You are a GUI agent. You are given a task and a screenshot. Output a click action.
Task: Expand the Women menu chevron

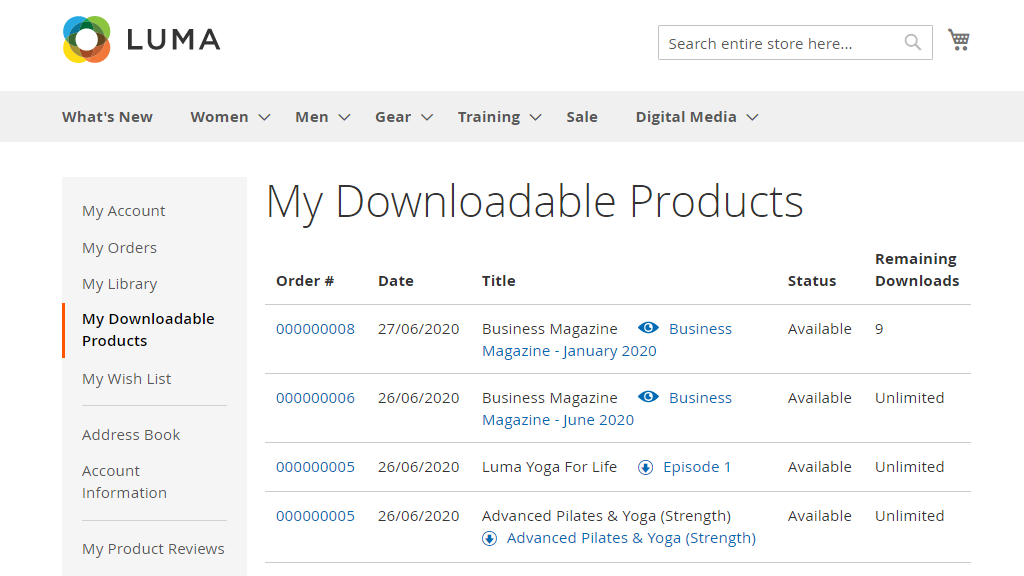pos(264,118)
